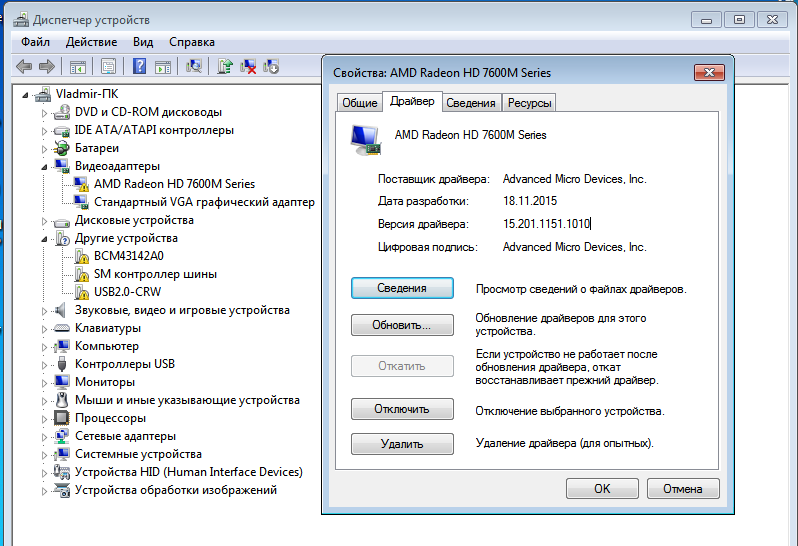Select the Драйвер tab

(412, 101)
